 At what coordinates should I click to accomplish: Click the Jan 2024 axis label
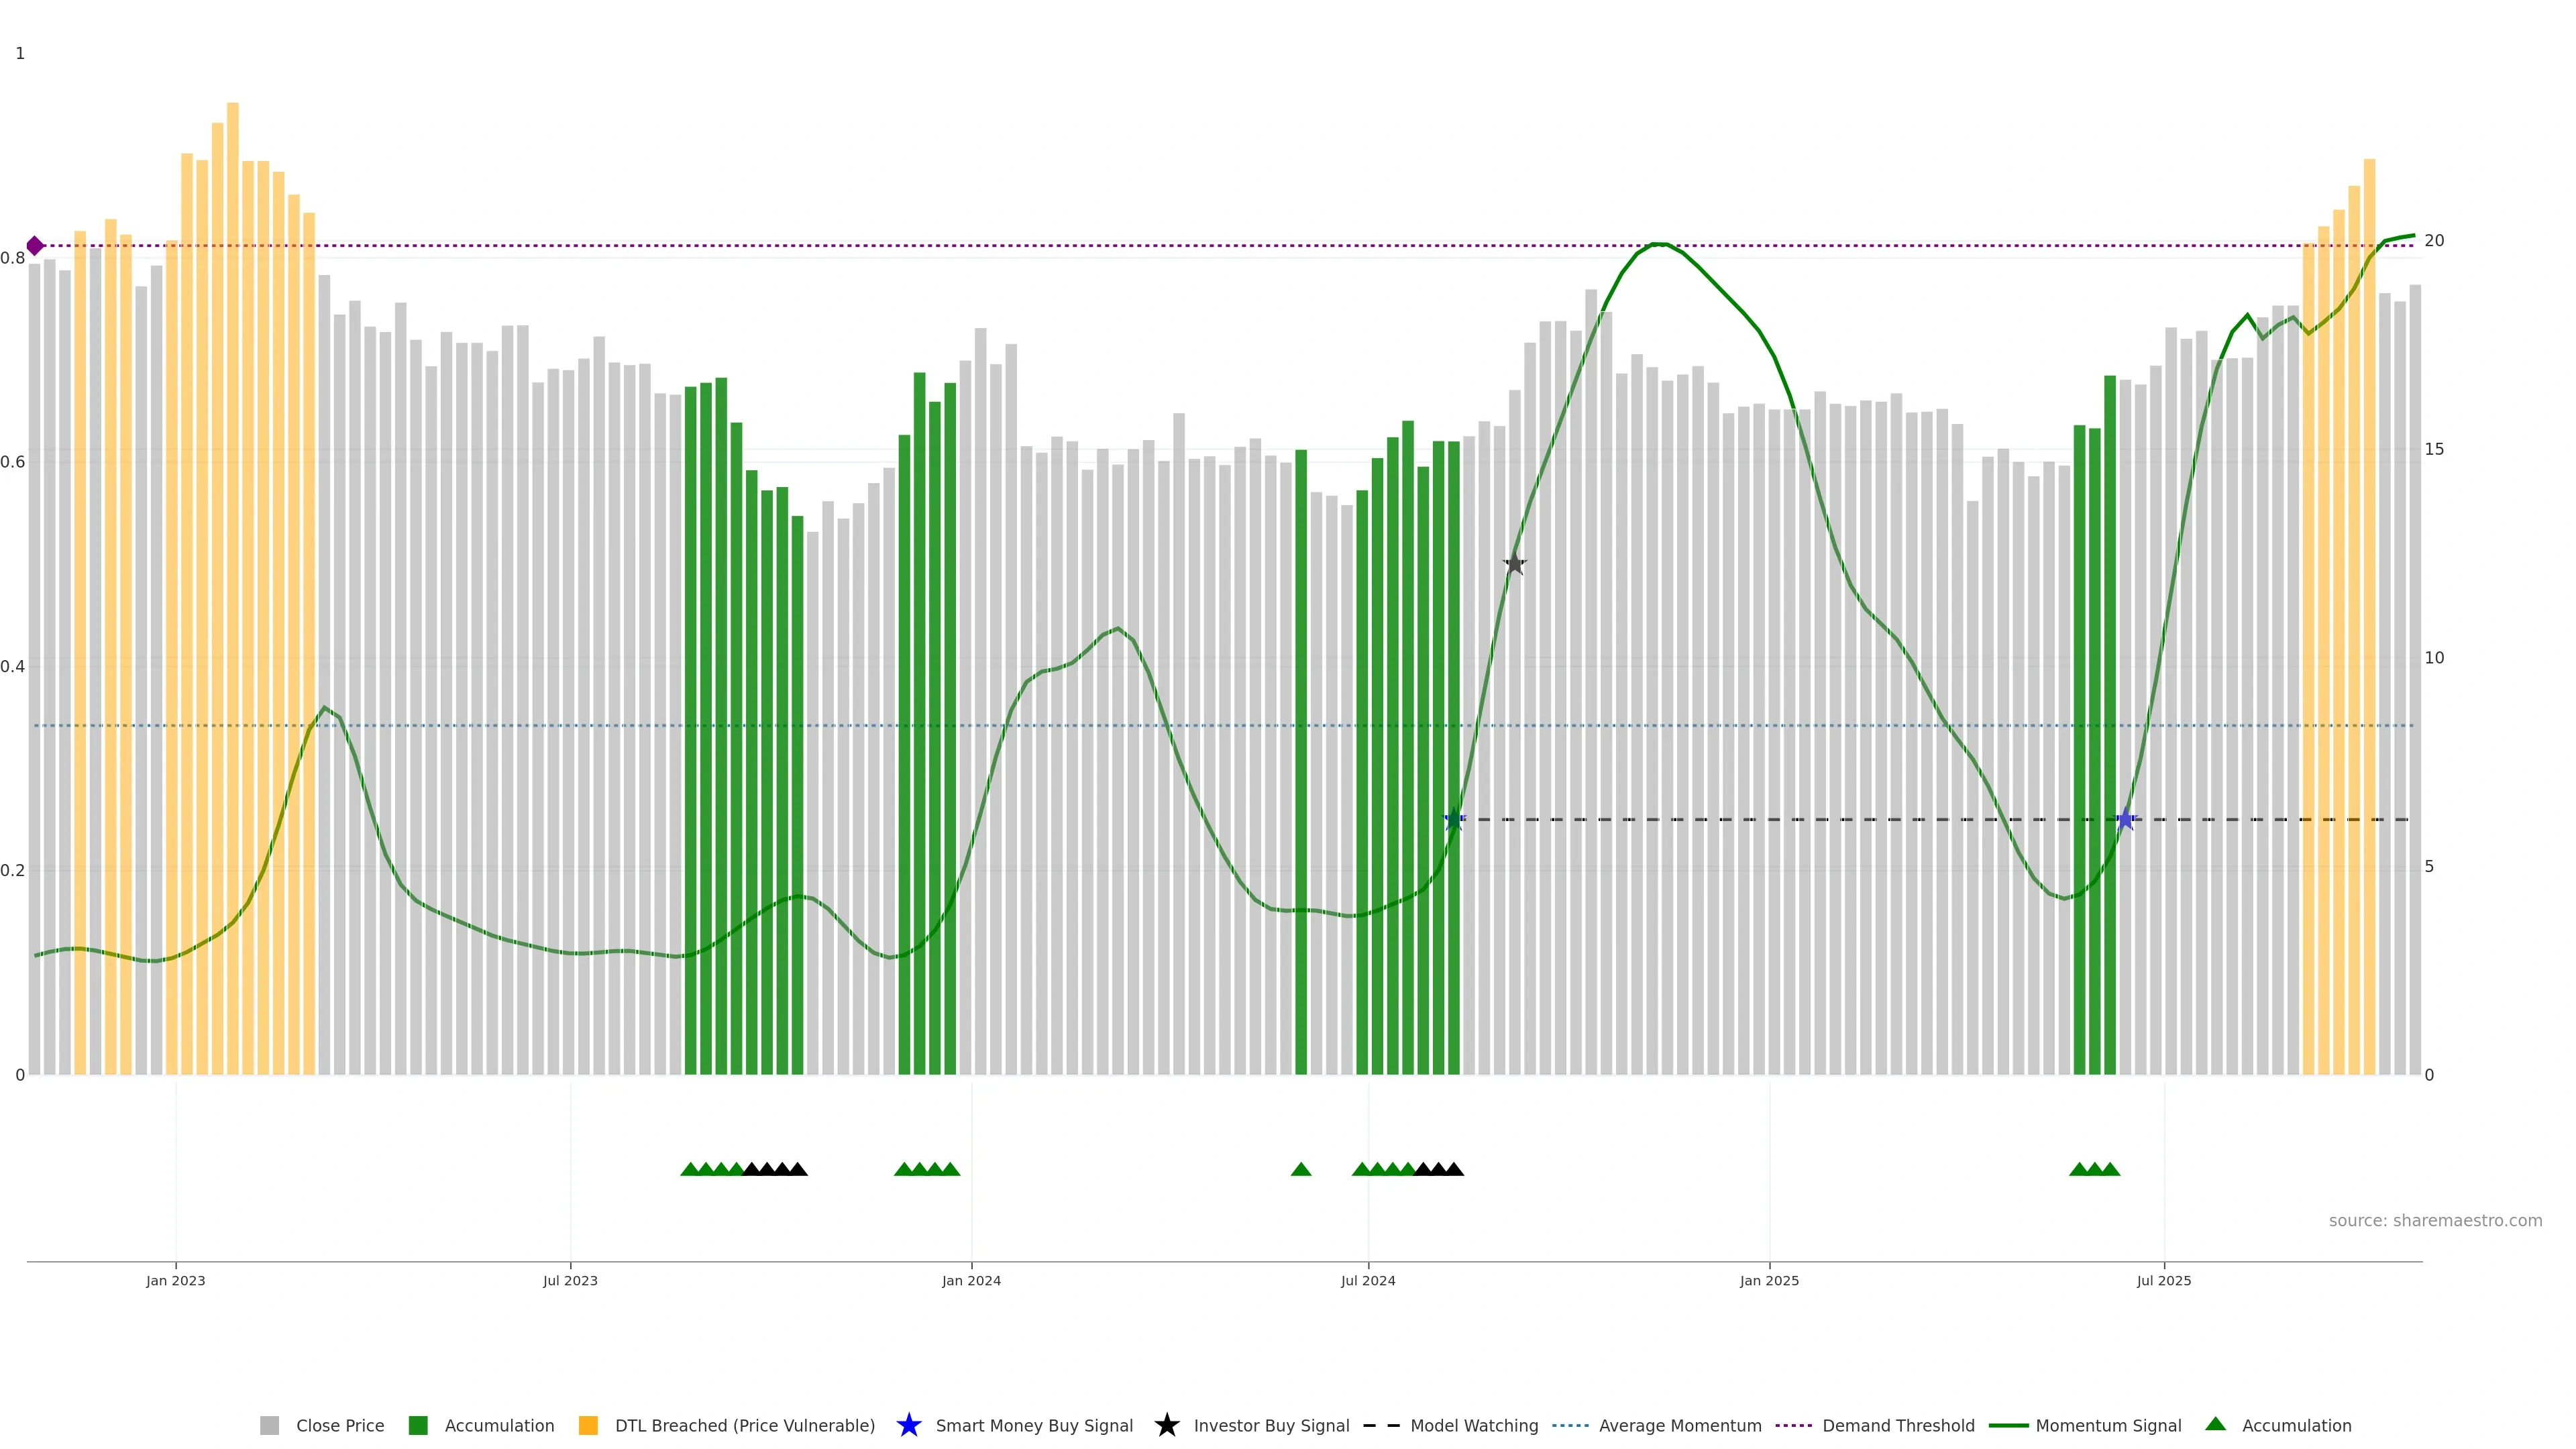click(x=971, y=1281)
